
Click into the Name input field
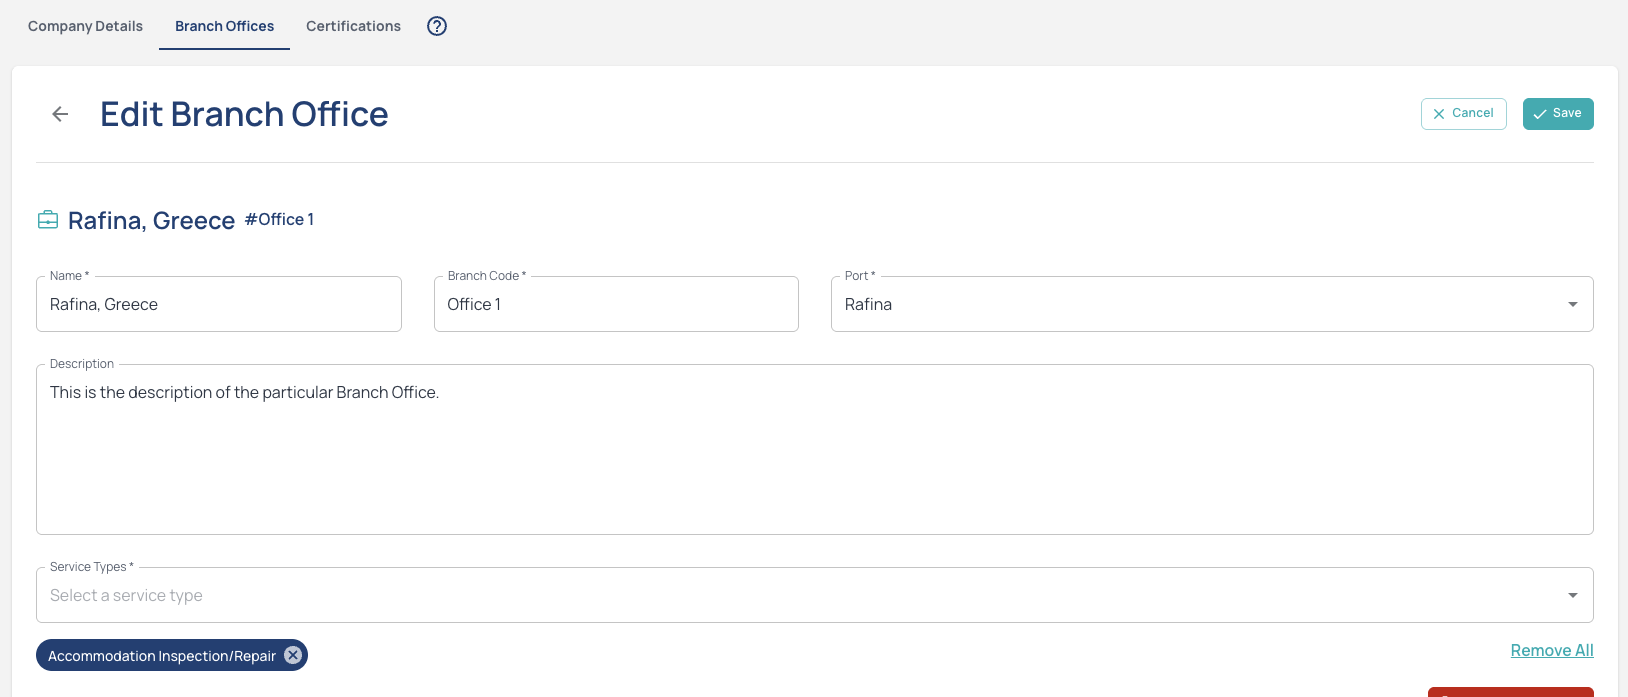[x=218, y=304]
